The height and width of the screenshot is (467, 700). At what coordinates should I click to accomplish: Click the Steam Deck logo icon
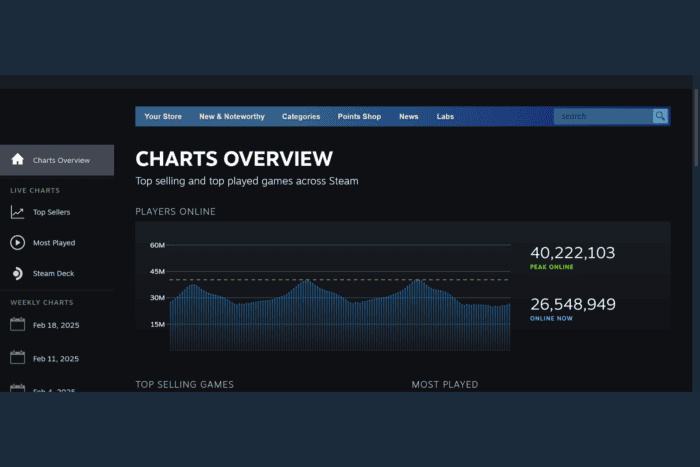click(17, 273)
